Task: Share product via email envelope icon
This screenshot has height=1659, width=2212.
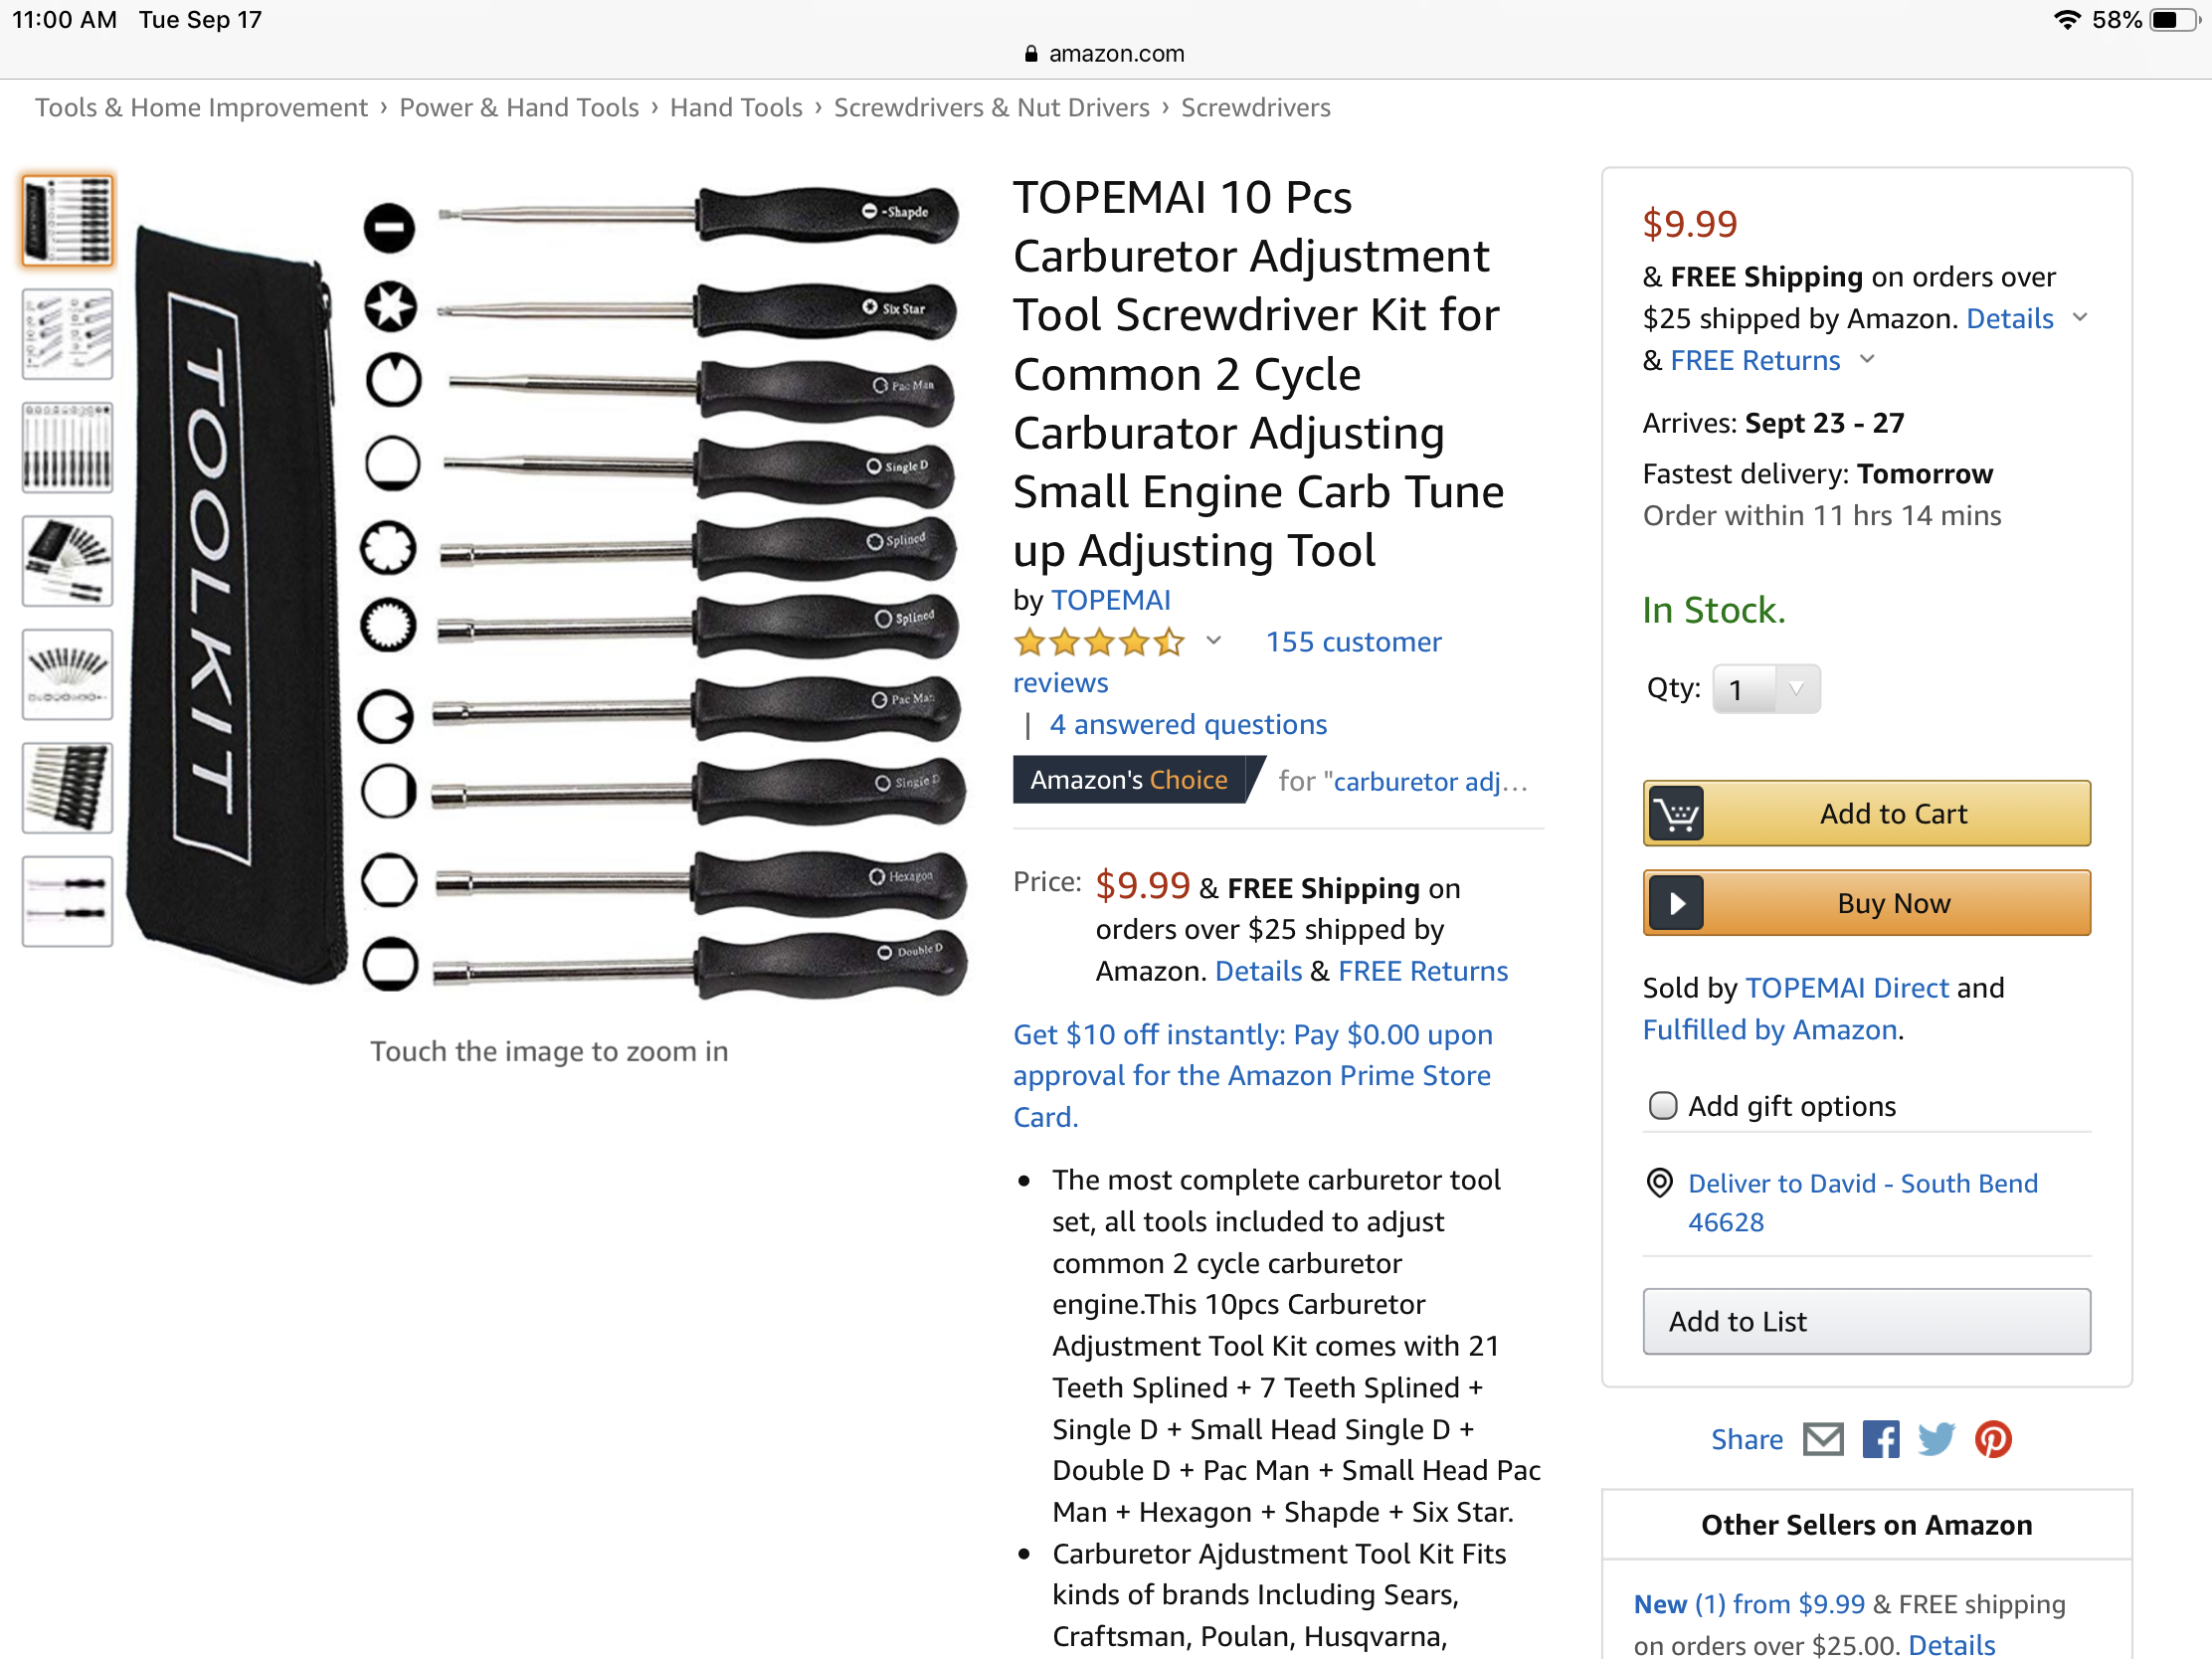Action: (1822, 1439)
